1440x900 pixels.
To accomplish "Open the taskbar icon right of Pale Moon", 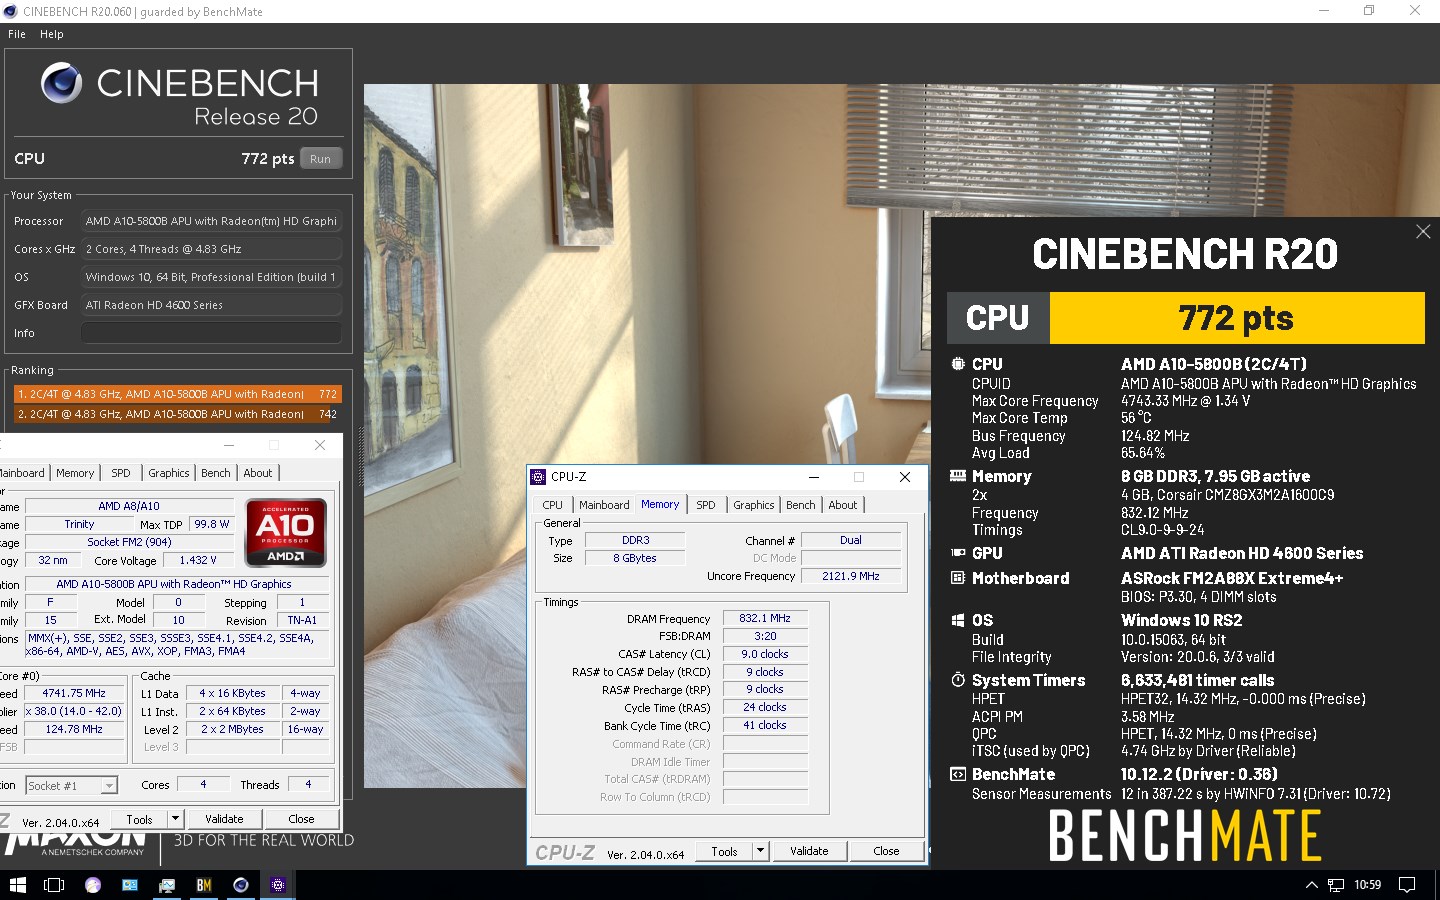I will 130,885.
